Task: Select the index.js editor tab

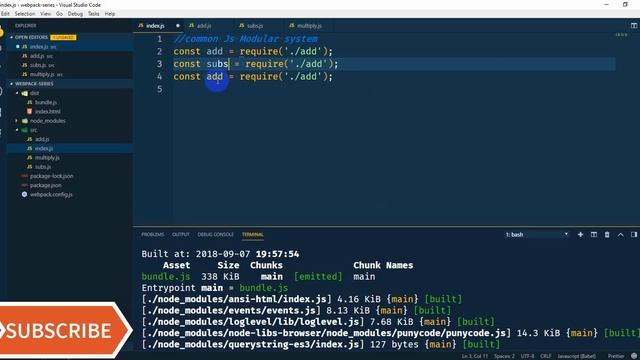Action: pos(155,26)
